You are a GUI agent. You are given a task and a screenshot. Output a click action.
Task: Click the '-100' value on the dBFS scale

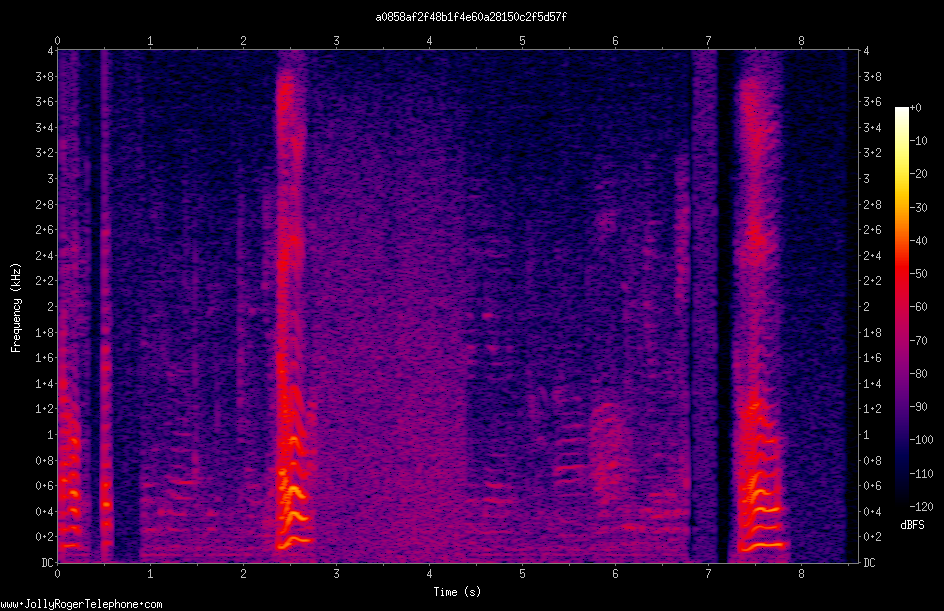[921, 440]
